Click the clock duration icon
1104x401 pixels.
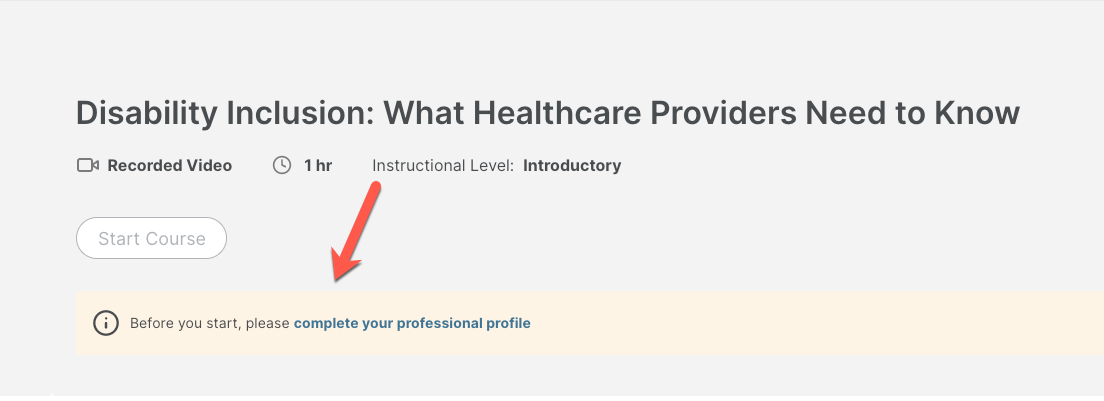[282, 165]
